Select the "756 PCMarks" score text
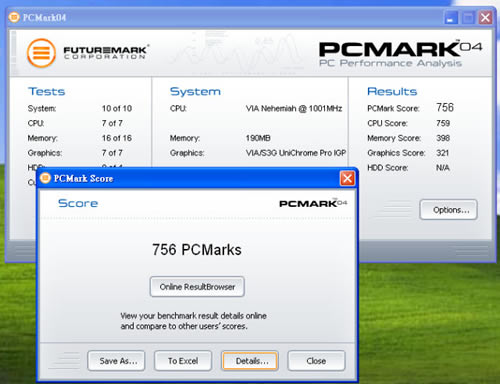The height and width of the screenshot is (384, 500). coord(197,250)
